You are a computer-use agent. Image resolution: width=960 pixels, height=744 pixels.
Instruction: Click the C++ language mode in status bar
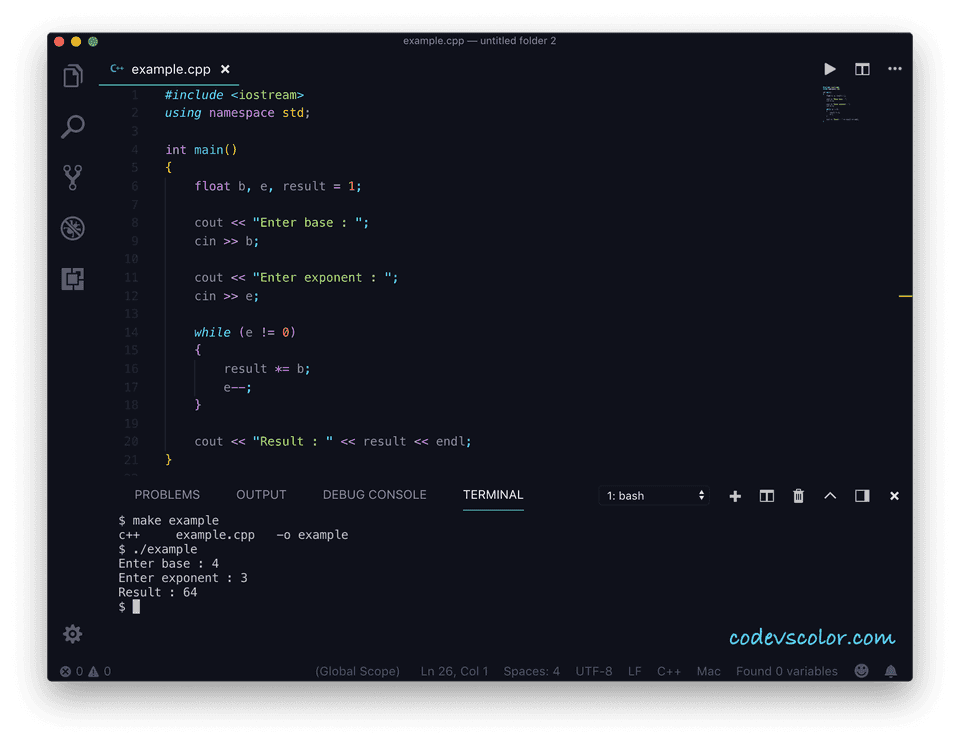click(x=669, y=671)
